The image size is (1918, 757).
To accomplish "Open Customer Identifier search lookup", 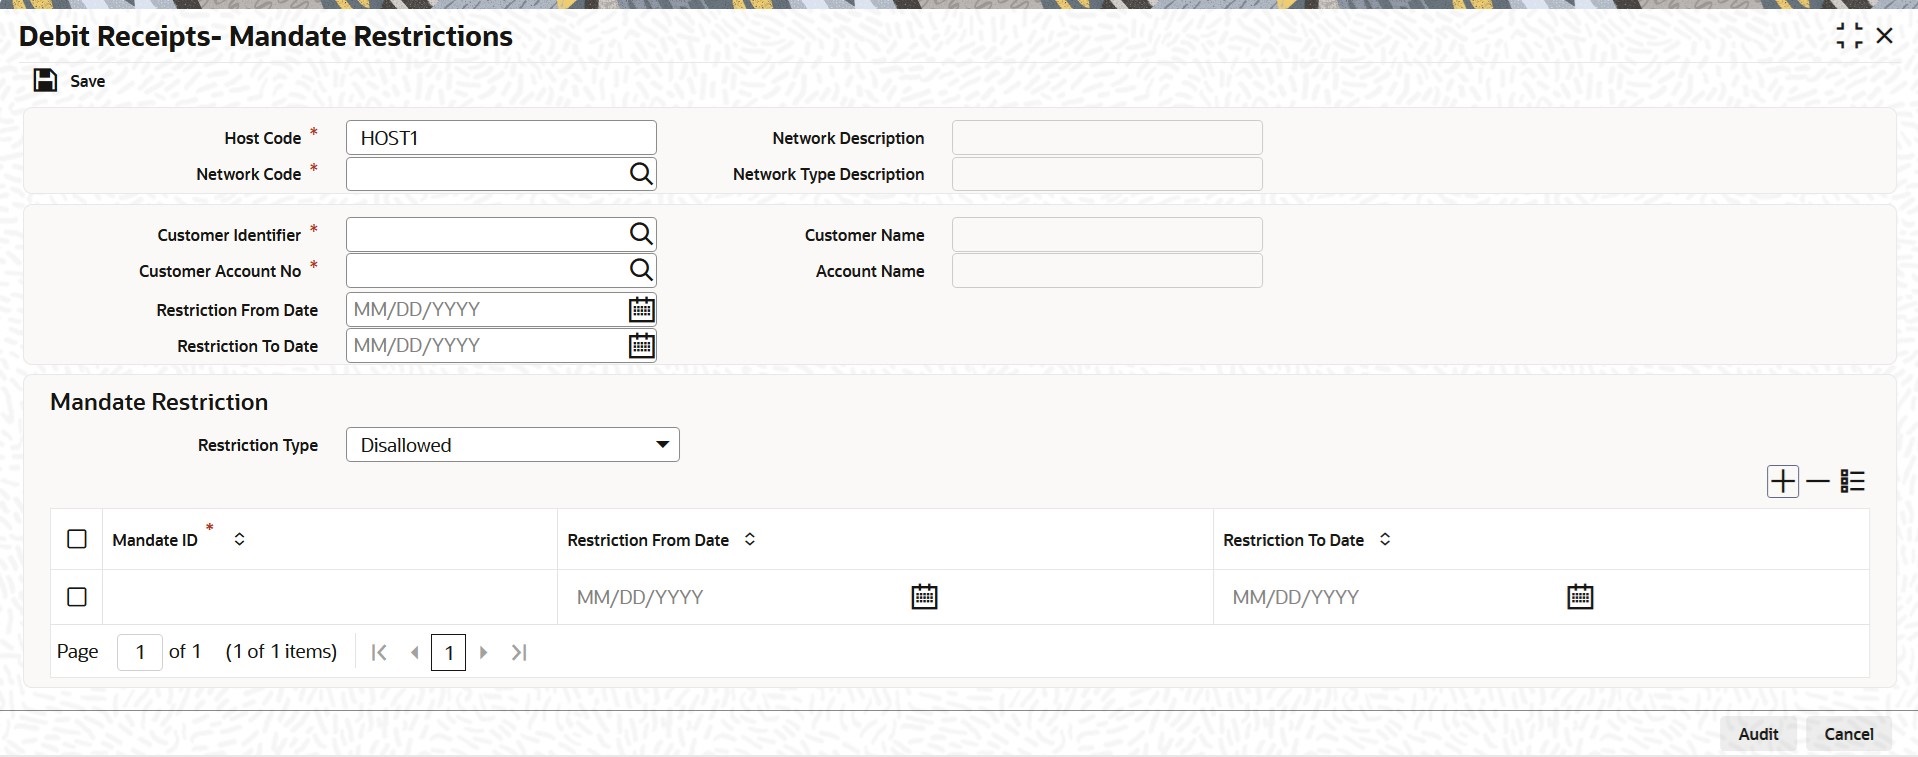I will tap(641, 235).
